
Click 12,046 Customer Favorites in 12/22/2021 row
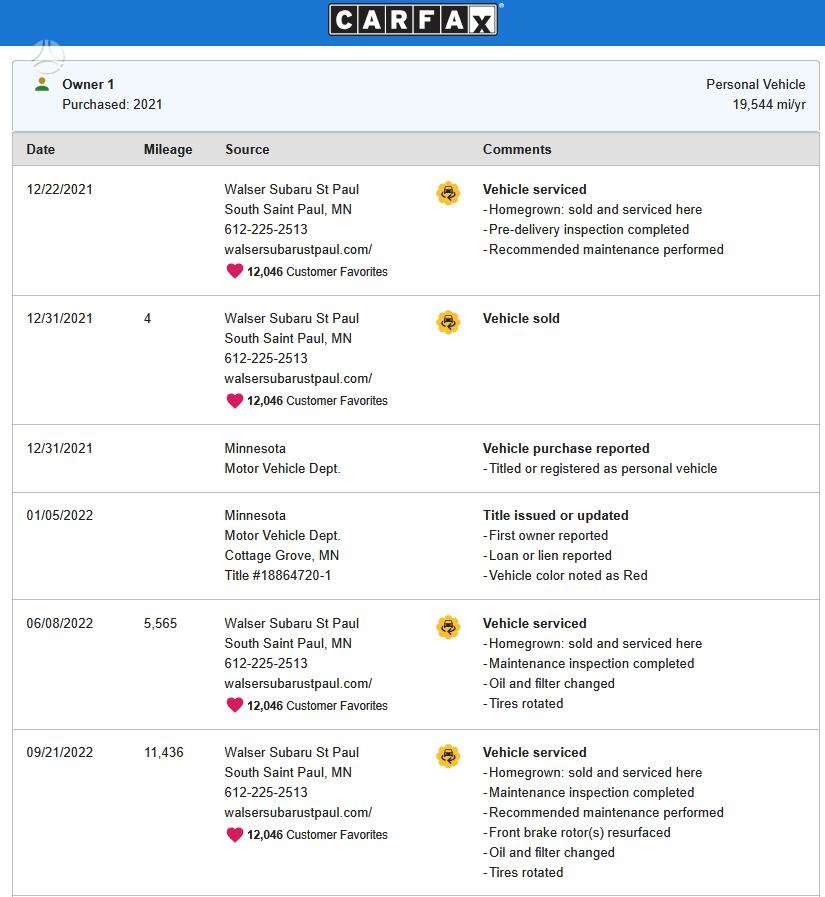tap(317, 272)
